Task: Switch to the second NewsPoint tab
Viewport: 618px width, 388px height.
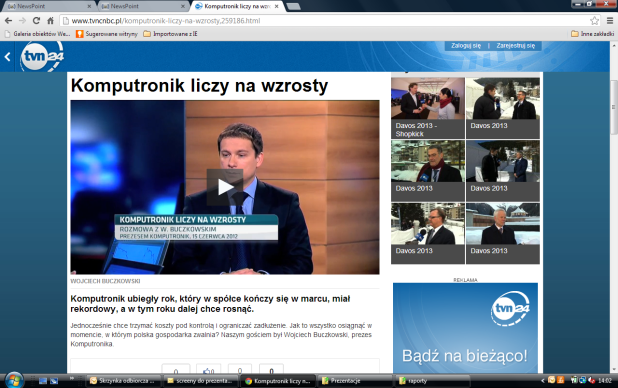Action: [x=142, y=6]
